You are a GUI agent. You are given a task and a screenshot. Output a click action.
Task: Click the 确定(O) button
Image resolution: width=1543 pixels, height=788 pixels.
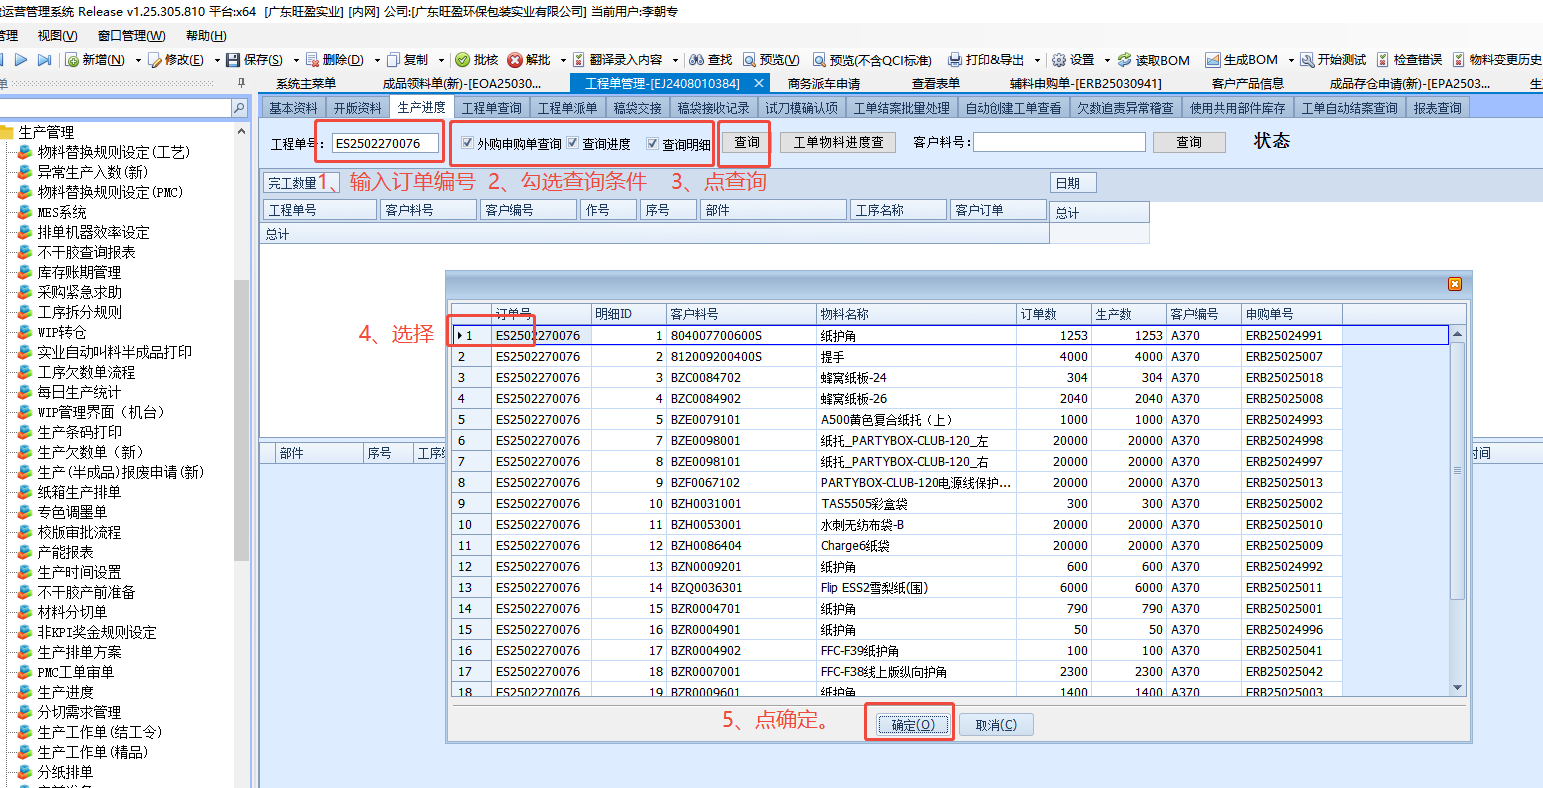click(913, 725)
